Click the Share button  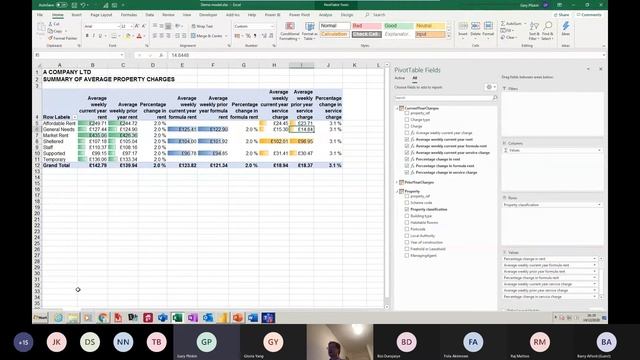pos(561,15)
